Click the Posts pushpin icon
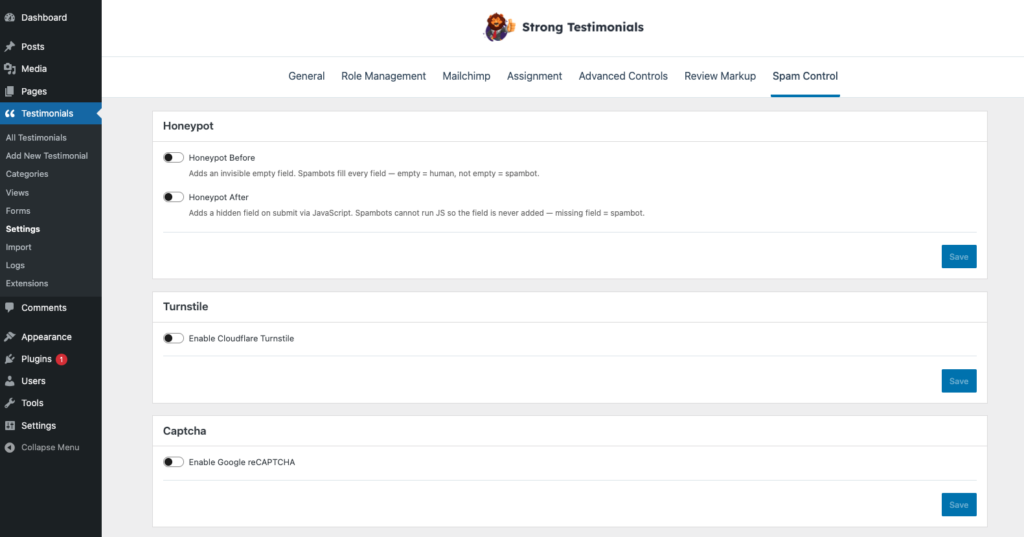Viewport: 1024px width, 537px height. (x=10, y=46)
